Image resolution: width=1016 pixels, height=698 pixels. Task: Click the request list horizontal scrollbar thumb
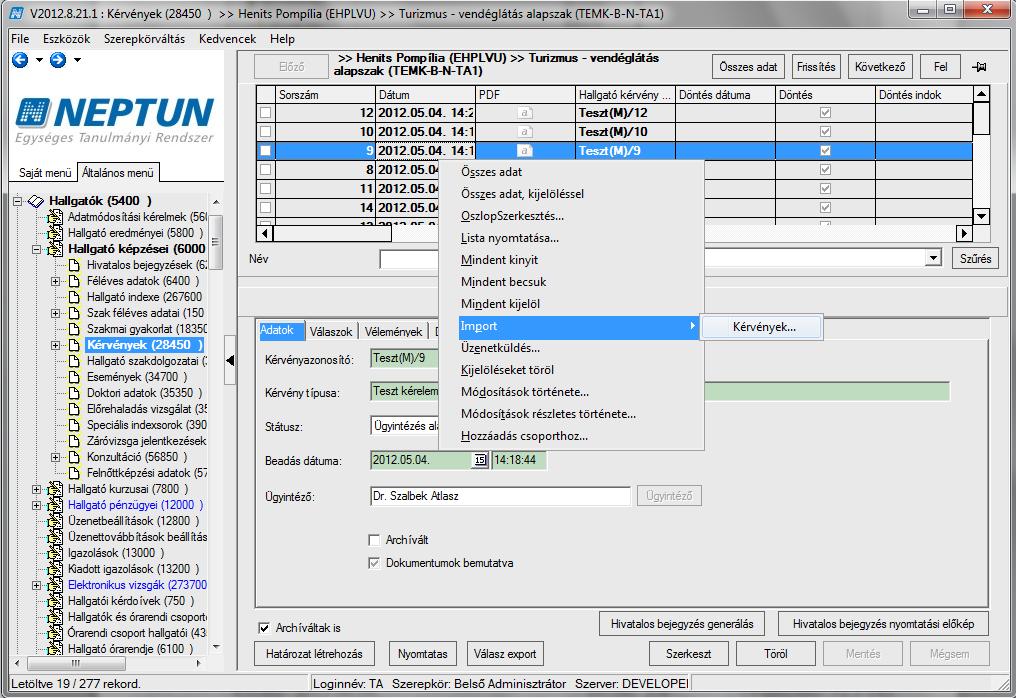pyautogui.click(x=332, y=233)
